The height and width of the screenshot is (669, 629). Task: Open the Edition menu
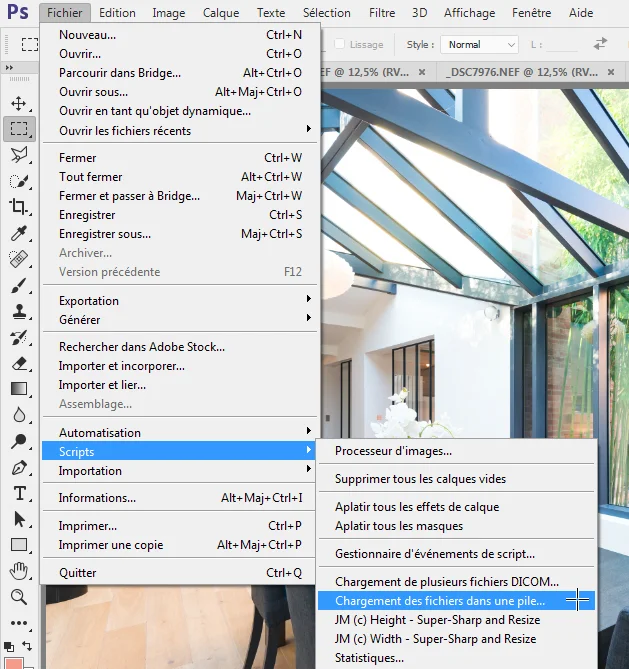117,13
